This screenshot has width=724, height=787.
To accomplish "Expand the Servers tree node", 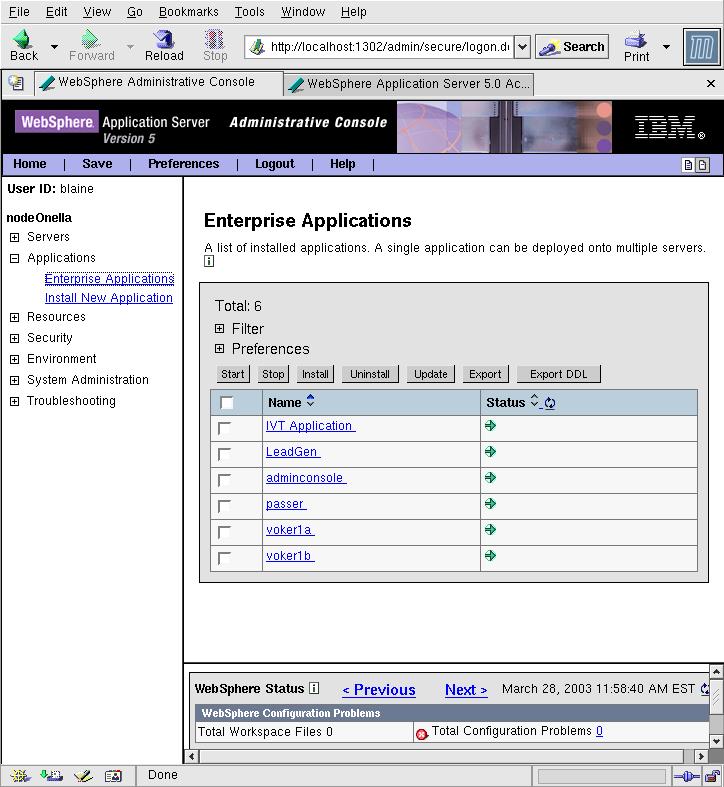I will pyautogui.click(x=15, y=237).
